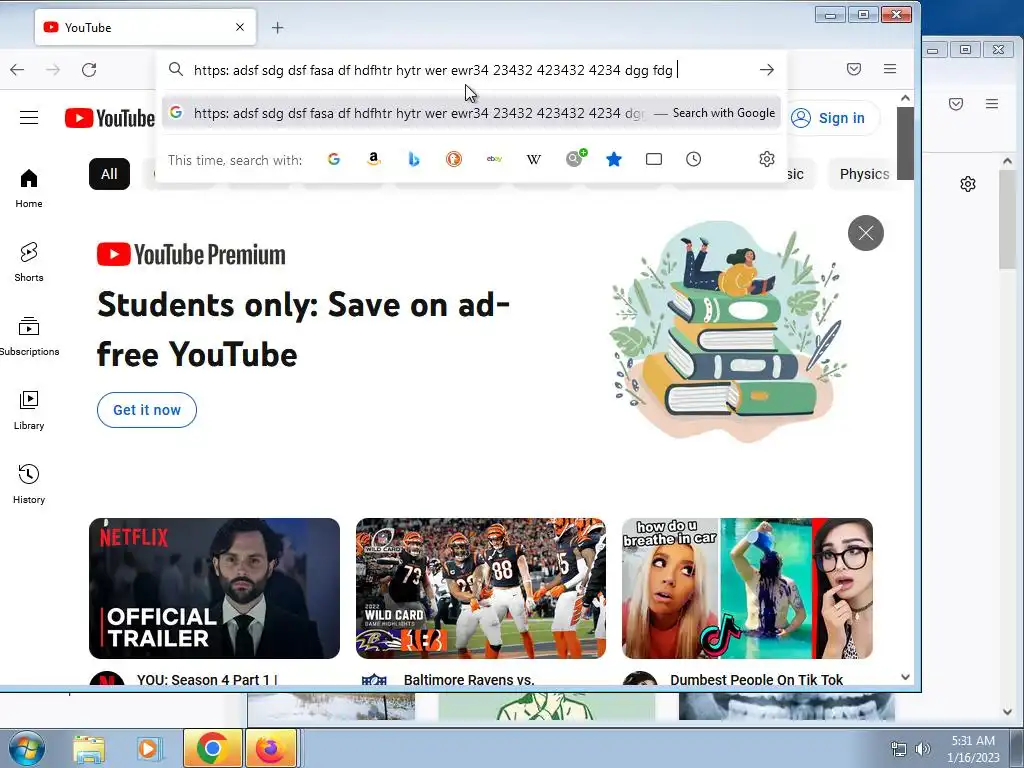Click the YOU: Season 4 Part 1 title
Image resolution: width=1024 pixels, height=768 pixels.
click(x=207, y=680)
